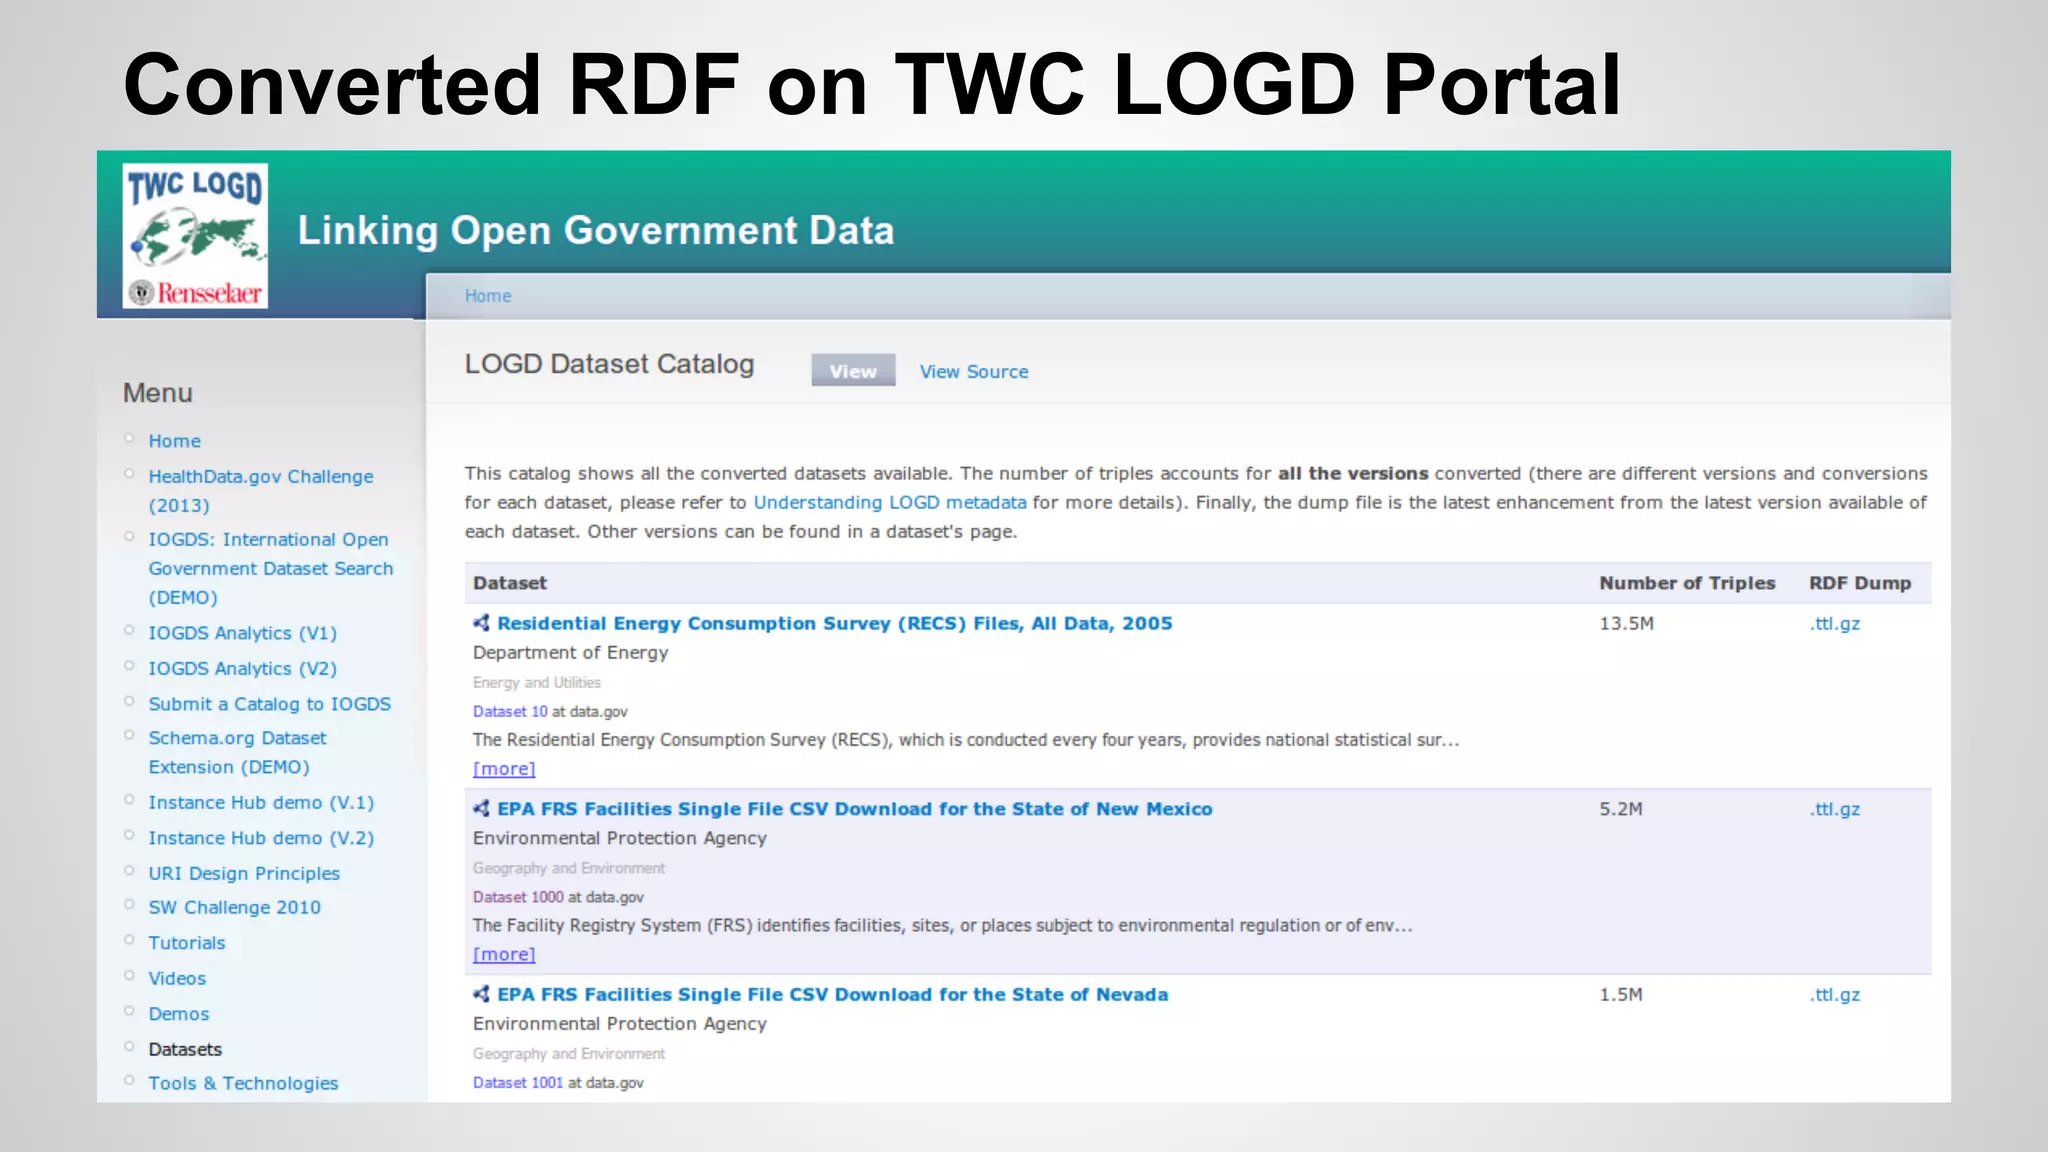Screen dimensions: 2048x1152
Task: Open EPA FRS Facilities New Mexico dataset
Action: pyautogui.click(x=855, y=809)
